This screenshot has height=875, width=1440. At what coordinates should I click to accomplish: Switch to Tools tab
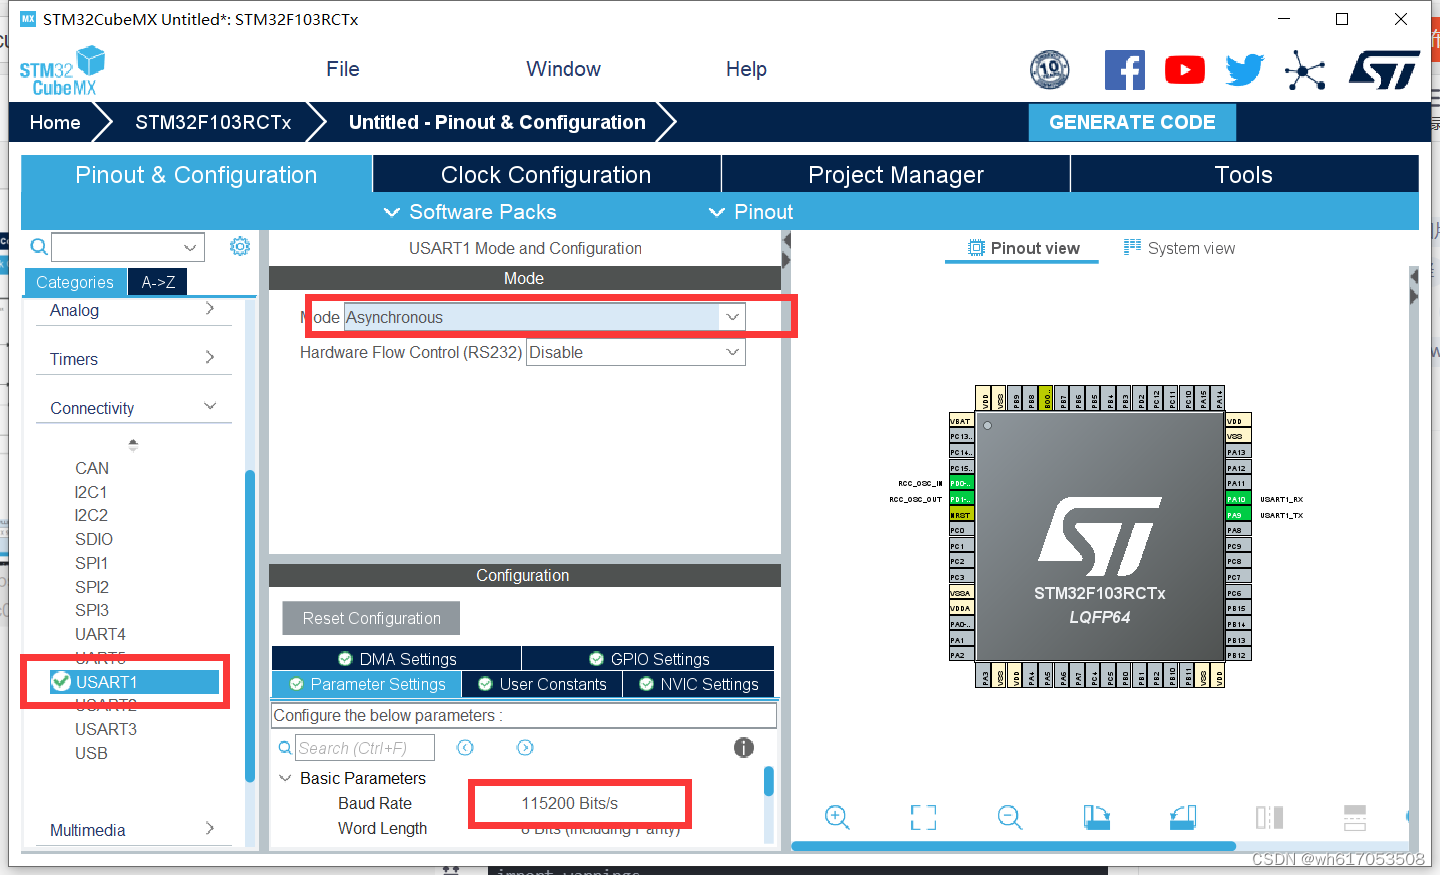click(x=1244, y=174)
